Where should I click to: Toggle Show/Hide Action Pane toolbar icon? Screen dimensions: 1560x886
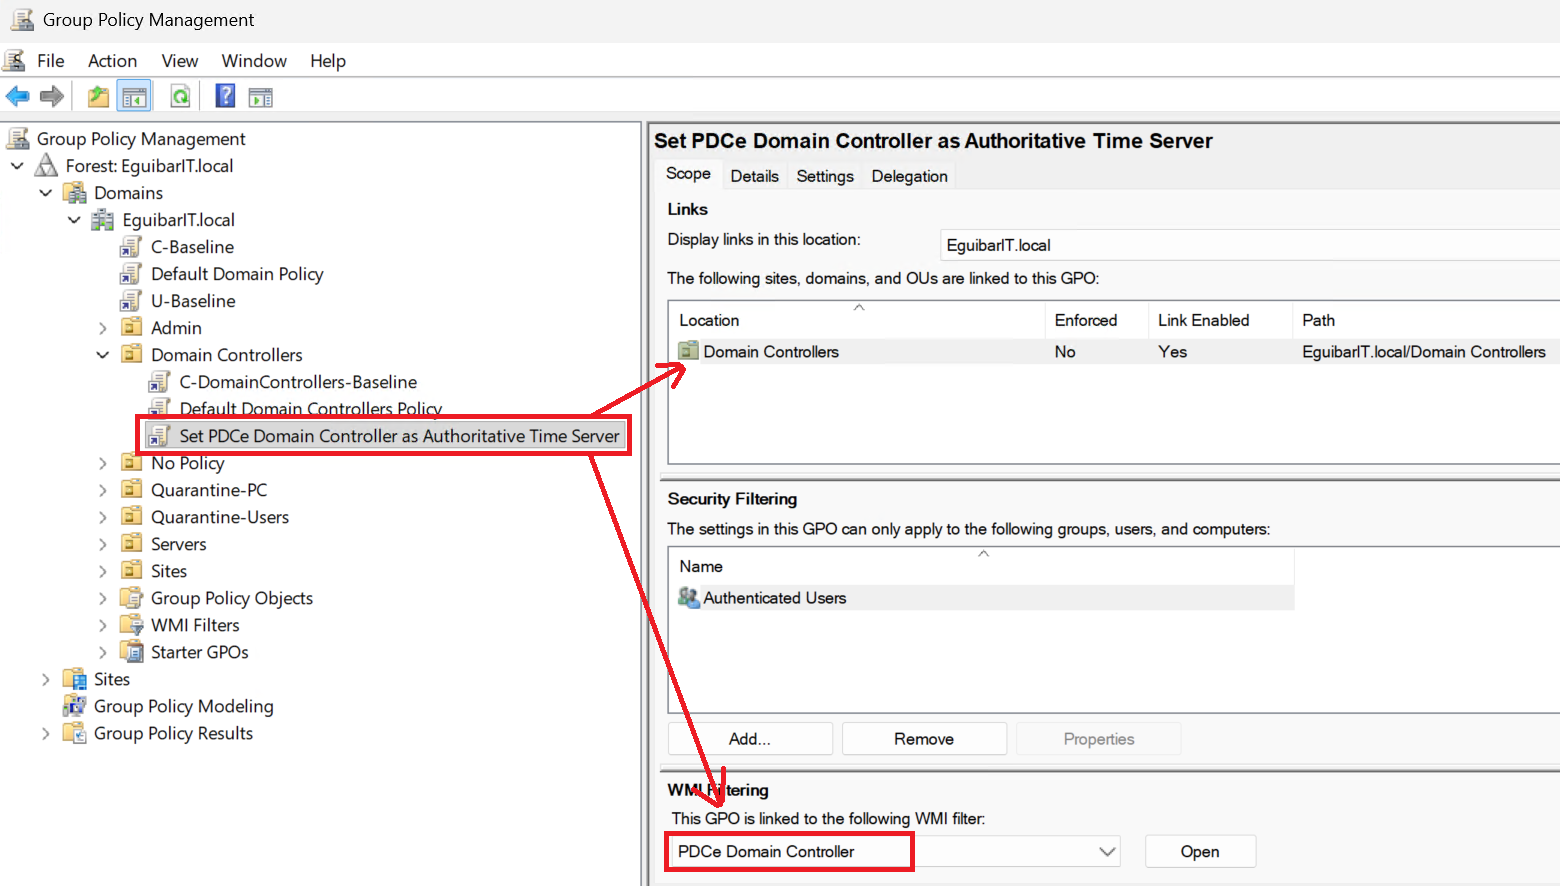[260, 97]
